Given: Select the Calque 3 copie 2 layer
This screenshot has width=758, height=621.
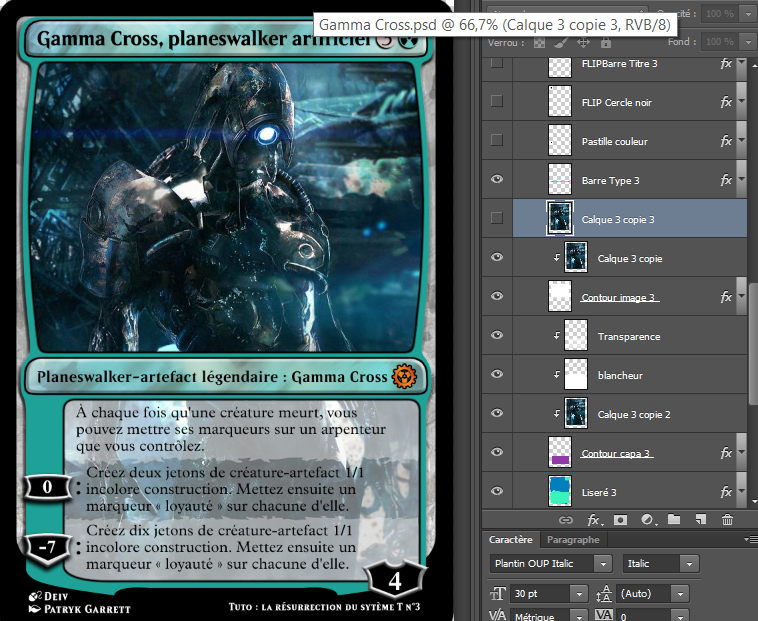Looking at the screenshot, I should point(634,415).
